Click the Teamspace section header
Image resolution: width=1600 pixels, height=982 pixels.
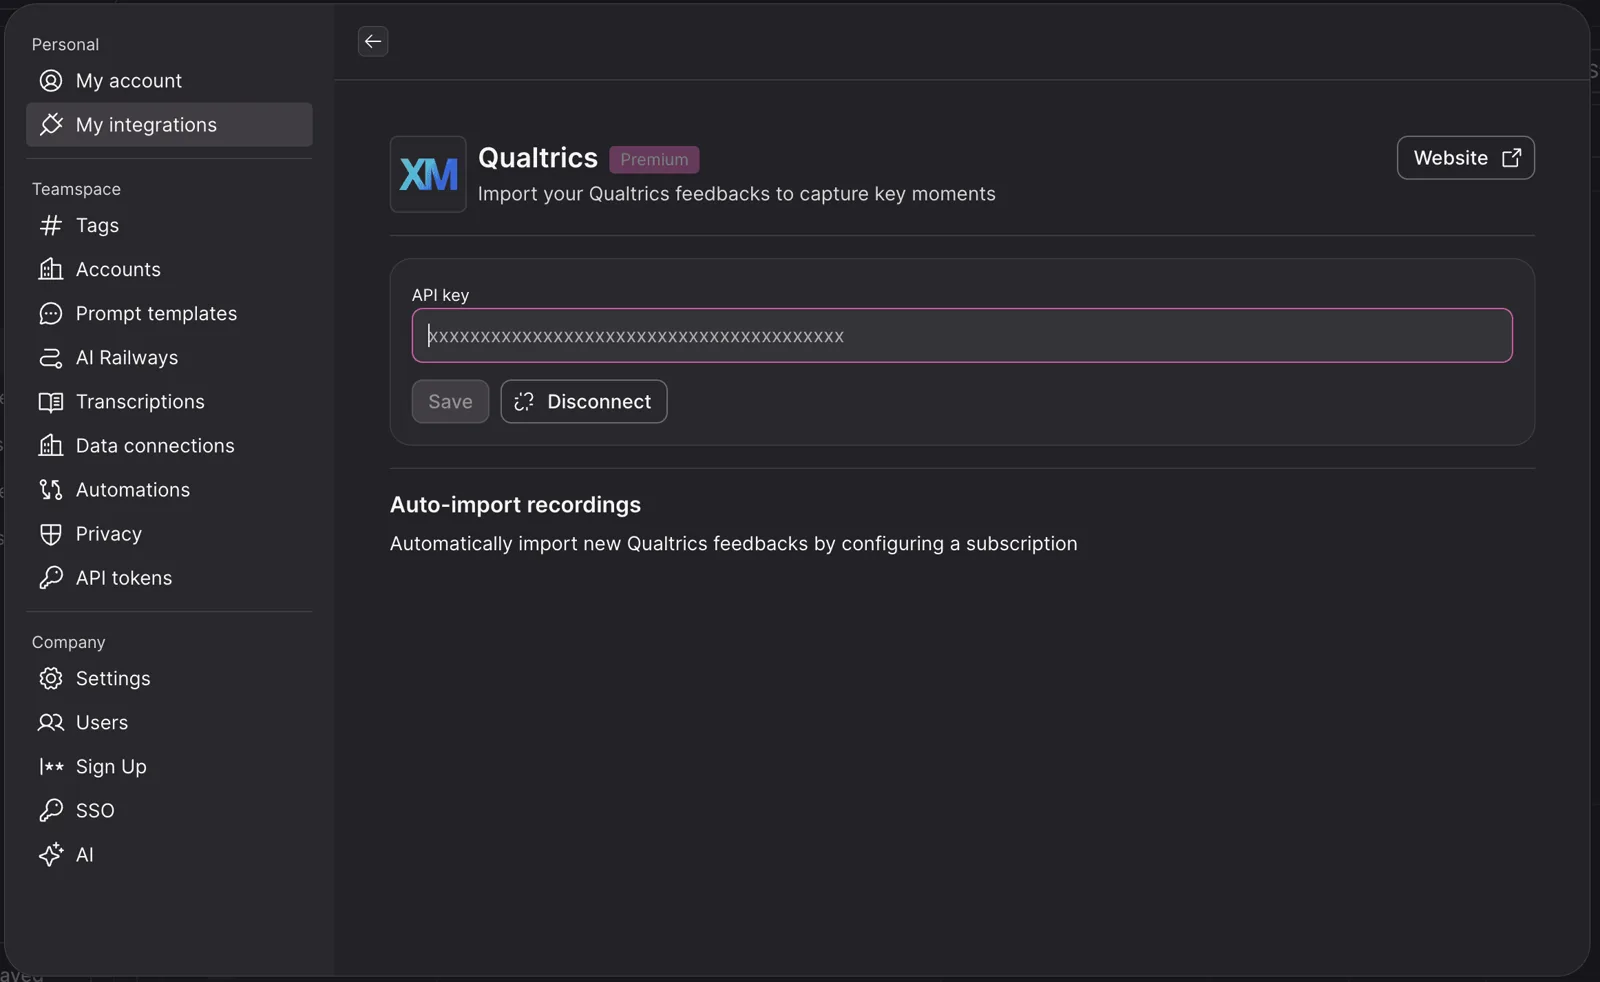[76, 189]
